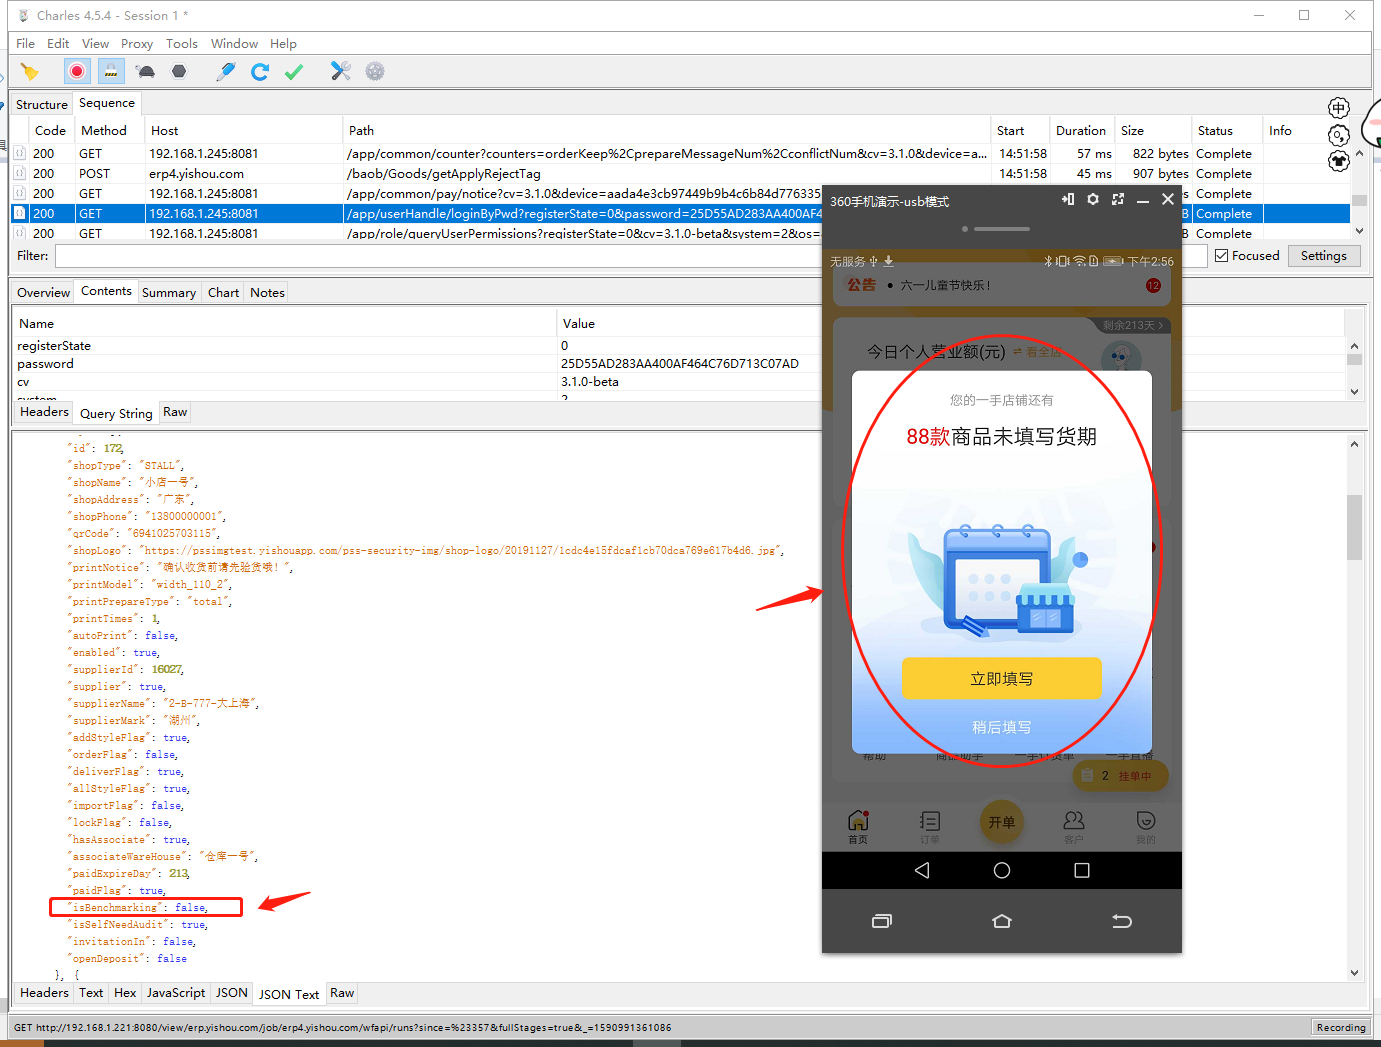Open the File menu

coord(25,44)
